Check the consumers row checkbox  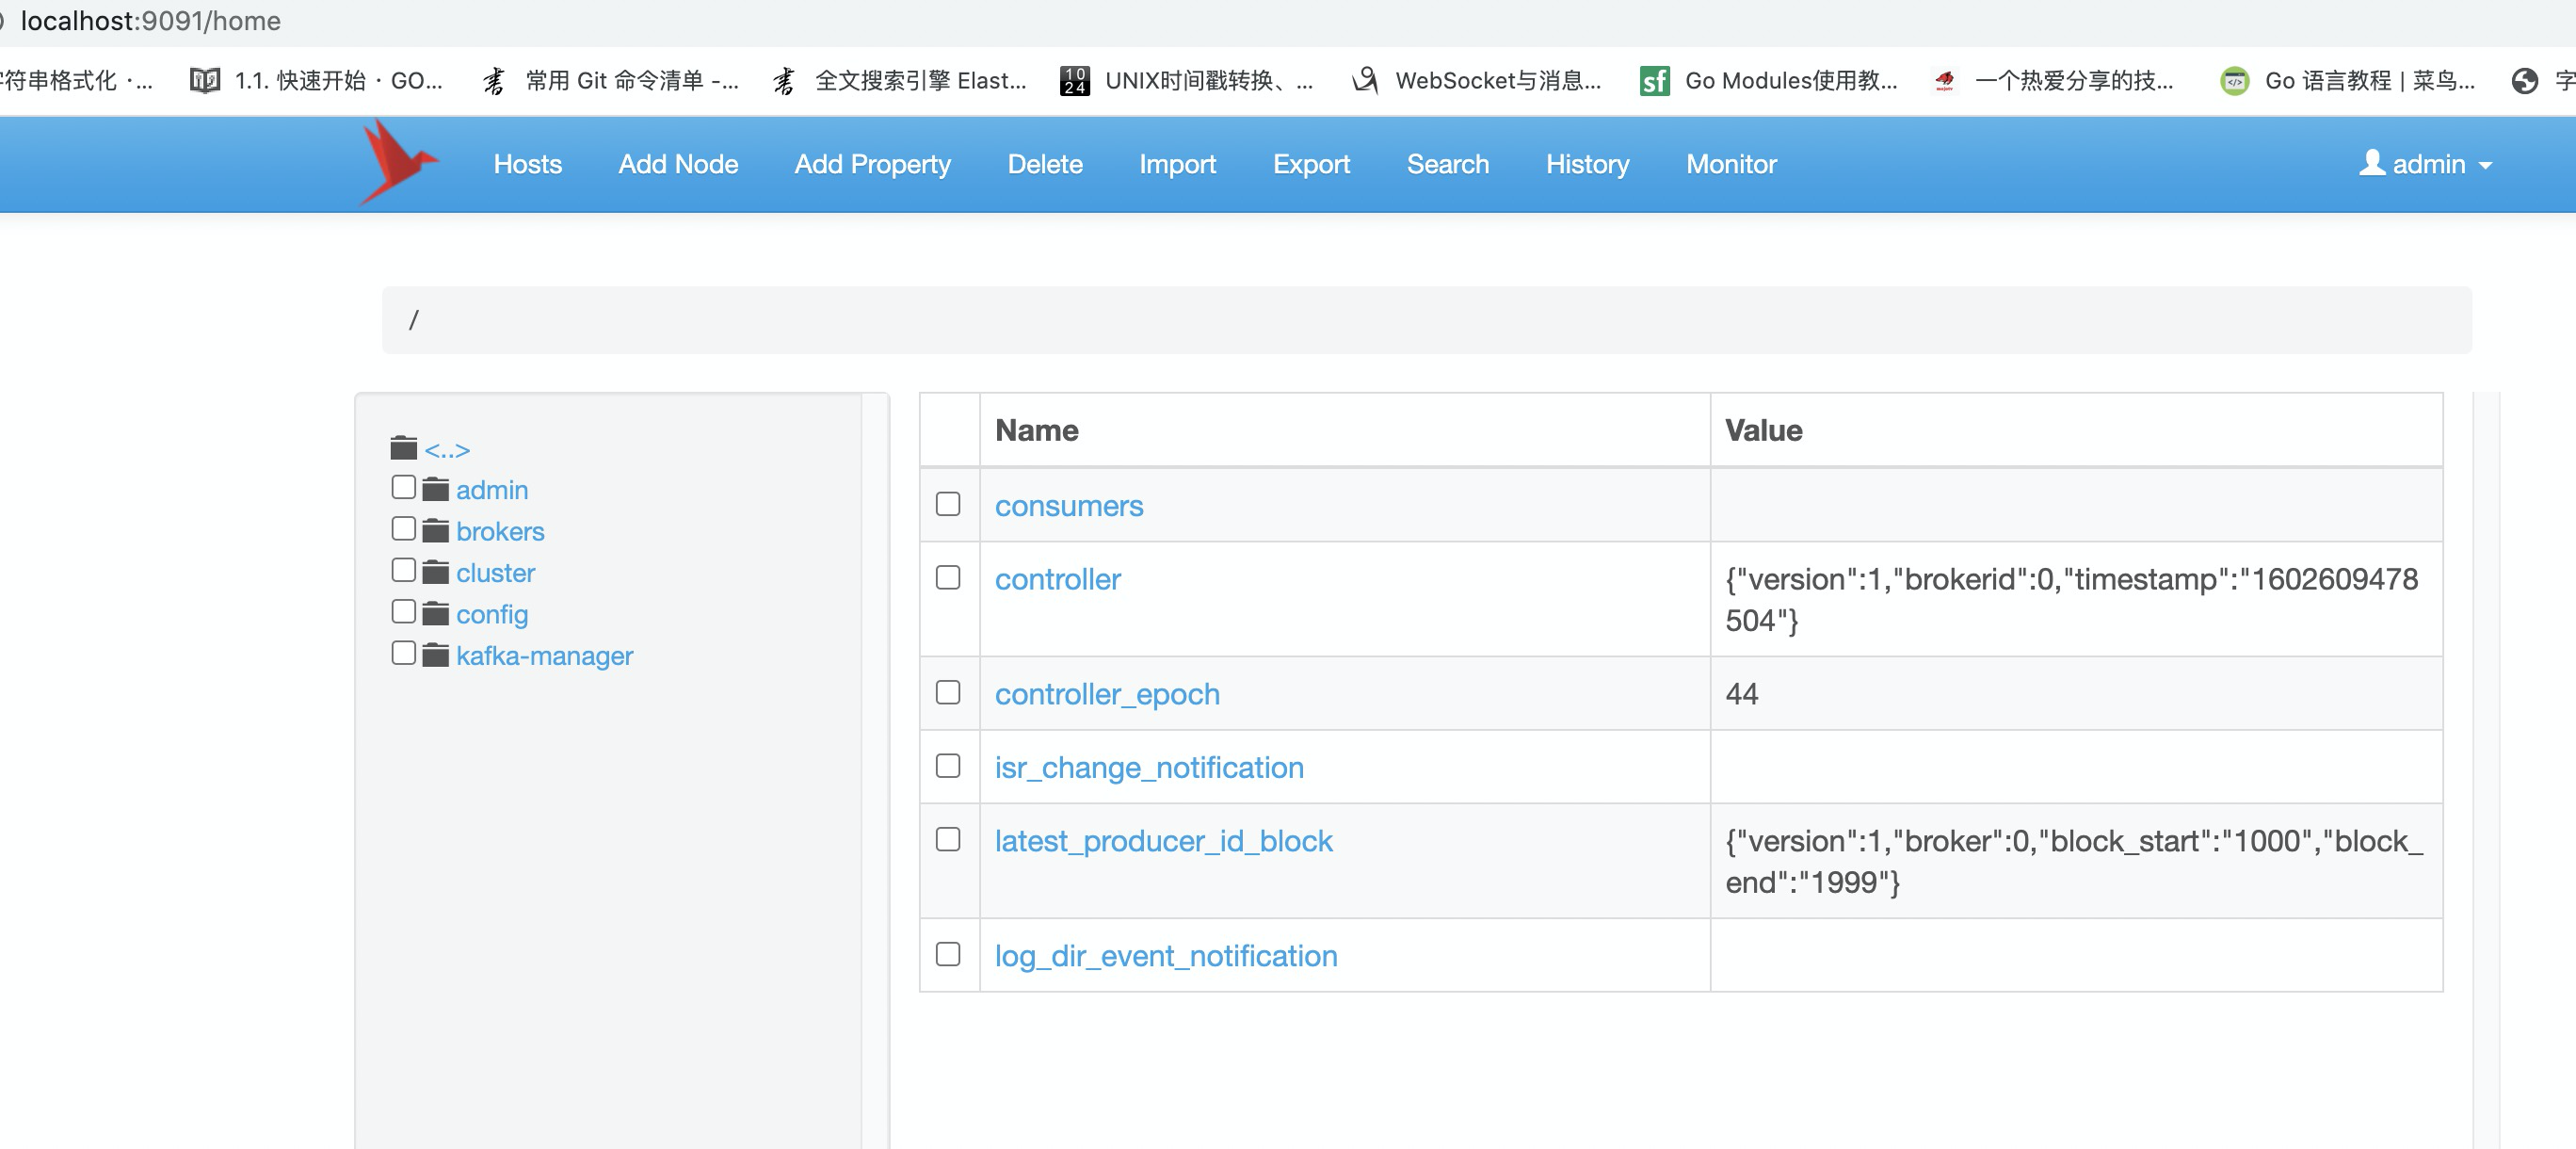coord(947,504)
